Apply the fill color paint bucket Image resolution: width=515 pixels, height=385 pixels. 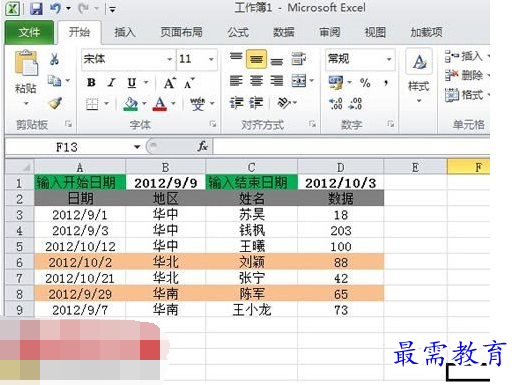pyautogui.click(x=131, y=104)
